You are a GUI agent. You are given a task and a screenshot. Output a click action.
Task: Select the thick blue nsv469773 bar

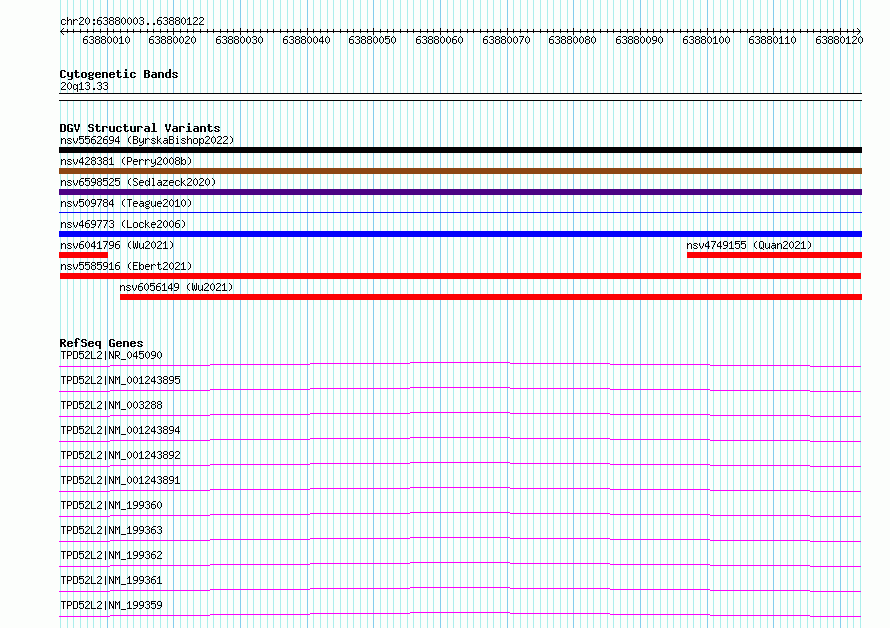point(460,234)
